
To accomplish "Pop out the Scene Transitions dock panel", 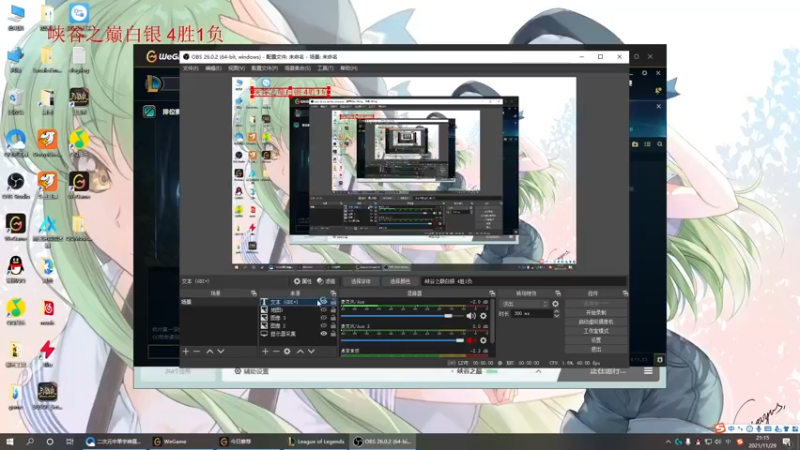I will coord(558,293).
